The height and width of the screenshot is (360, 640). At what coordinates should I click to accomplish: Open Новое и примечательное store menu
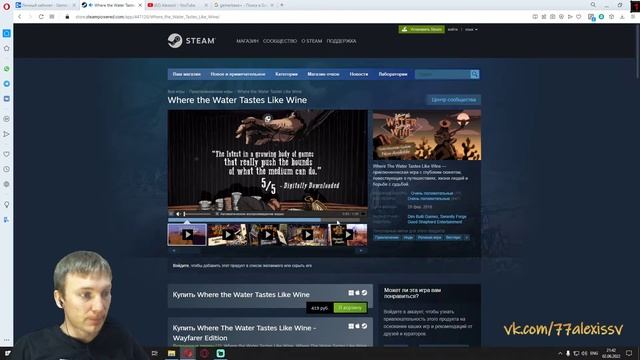coord(238,74)
